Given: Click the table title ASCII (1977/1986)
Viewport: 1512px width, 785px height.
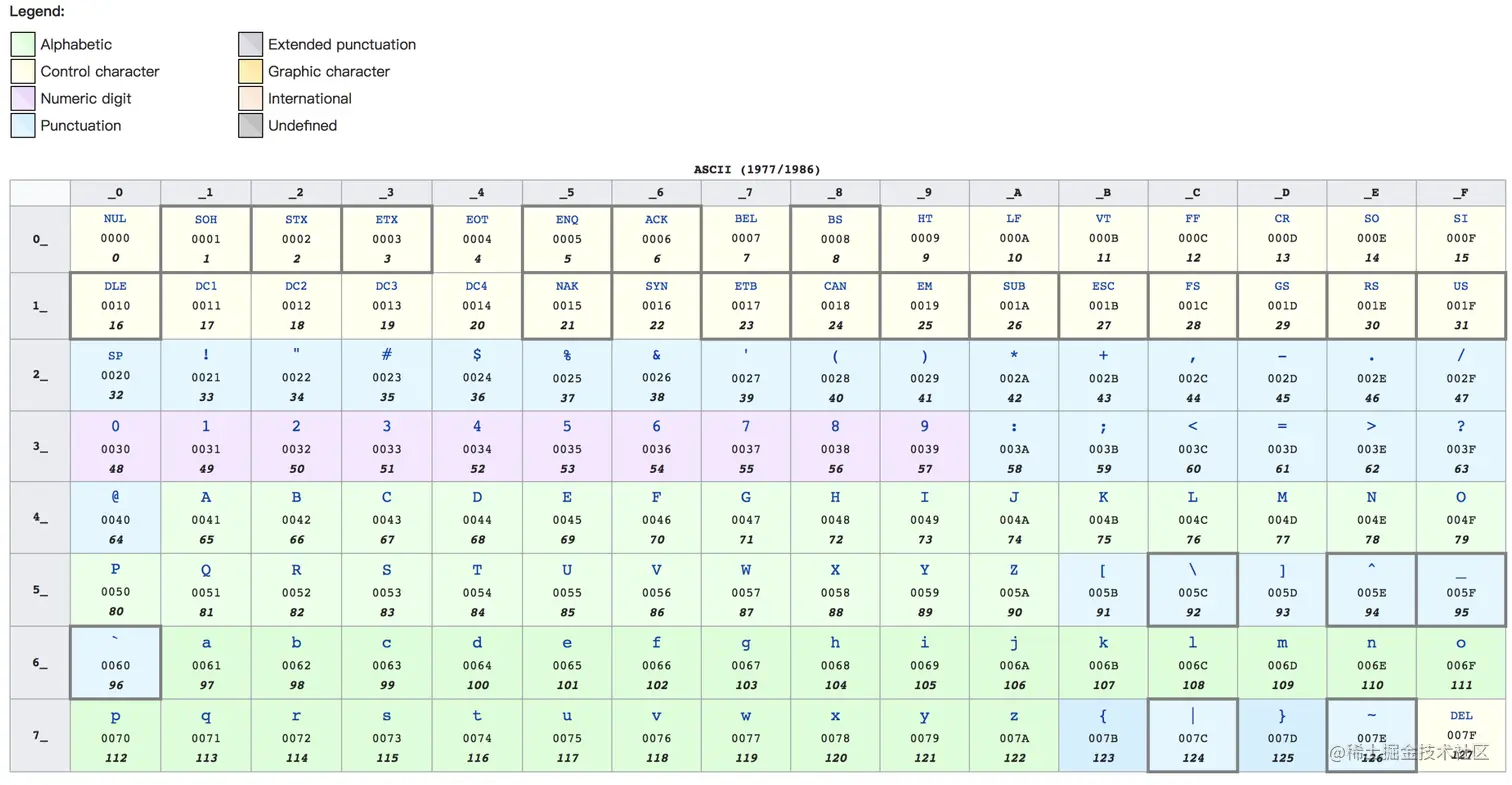Looking at the screenshot, I should (757, 170).
